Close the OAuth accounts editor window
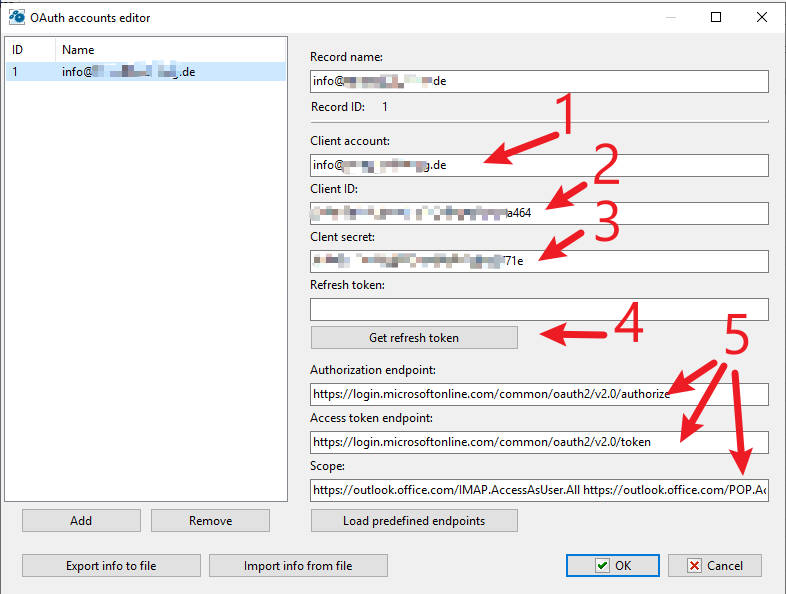The width and height of the screenshot is (786, 594). click(x=762, y=17)
